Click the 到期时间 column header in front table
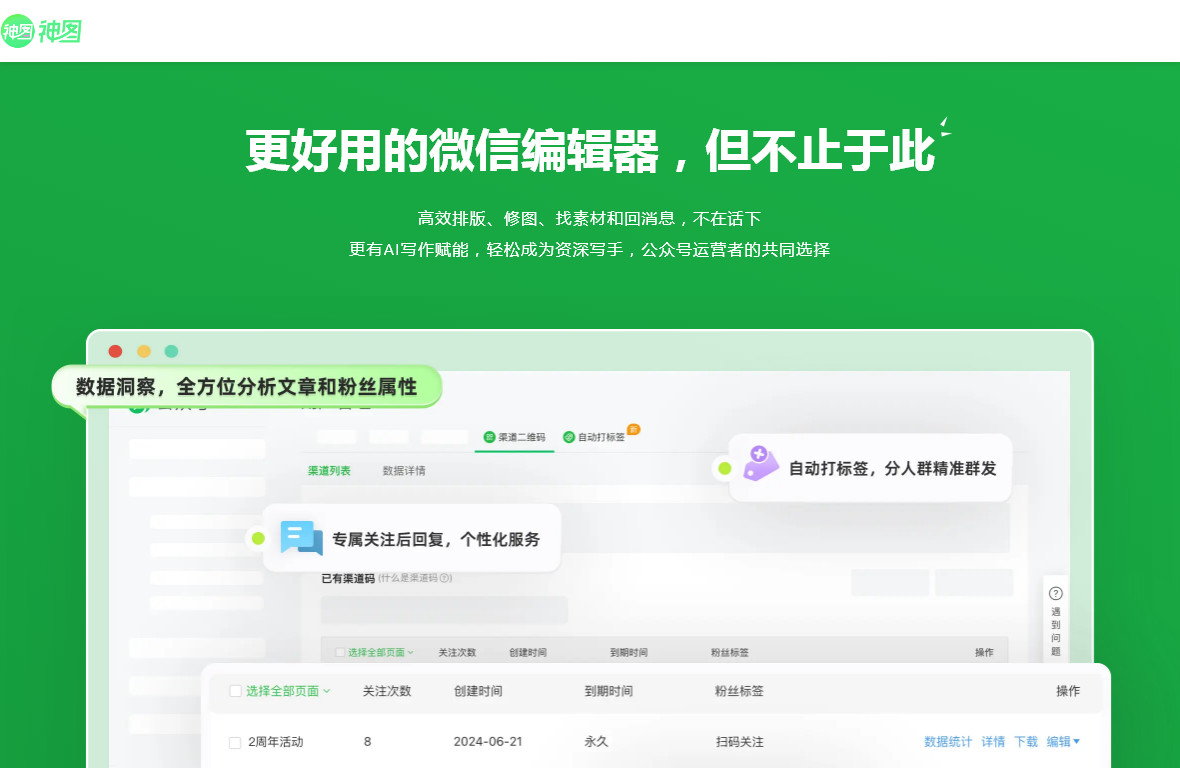The image size is (1180, 768). pos(609,691)
